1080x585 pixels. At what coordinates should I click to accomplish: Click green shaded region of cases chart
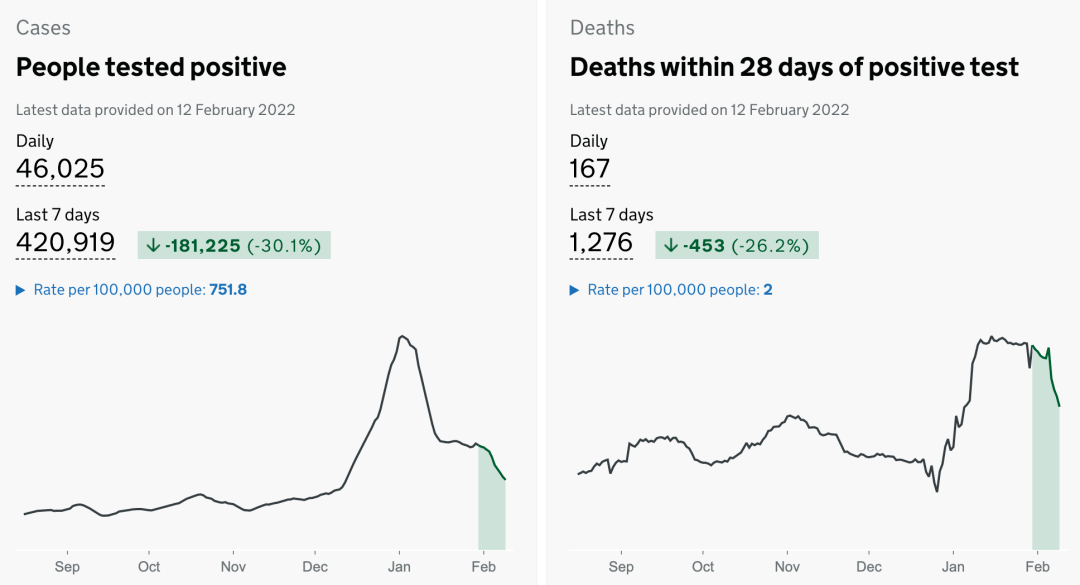[491, 510]
